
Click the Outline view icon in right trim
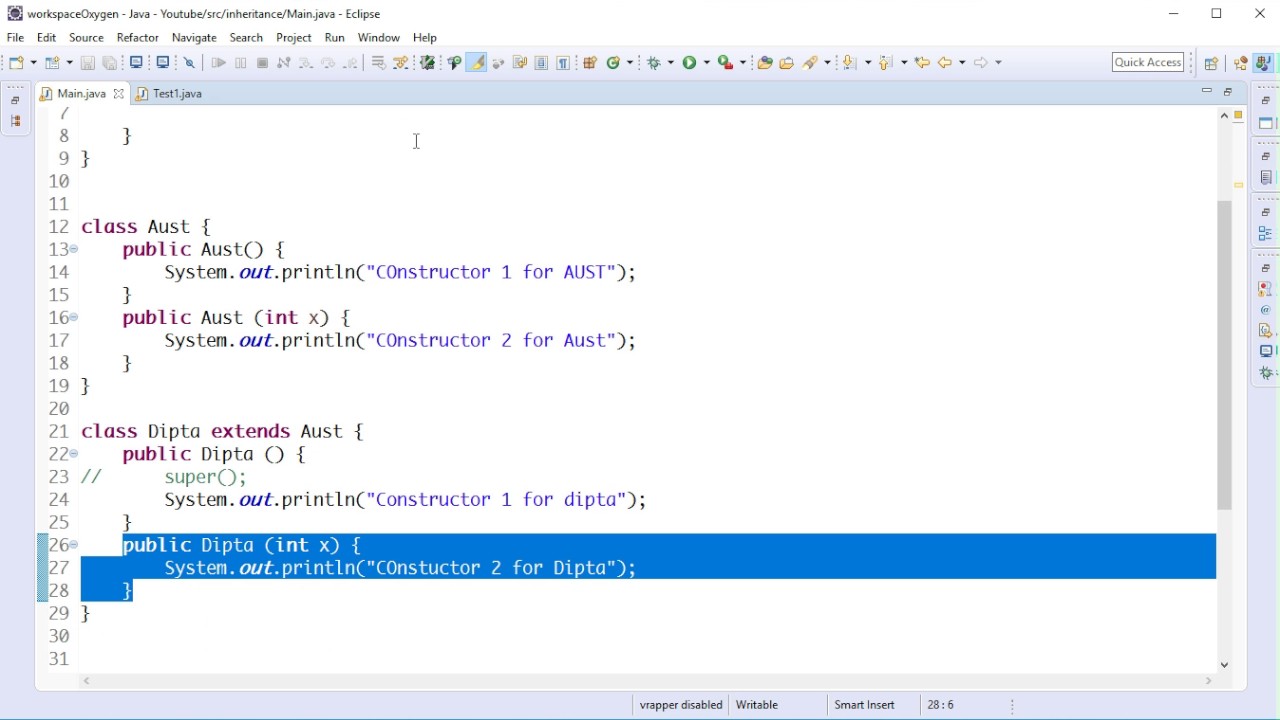click(1267, 233)
